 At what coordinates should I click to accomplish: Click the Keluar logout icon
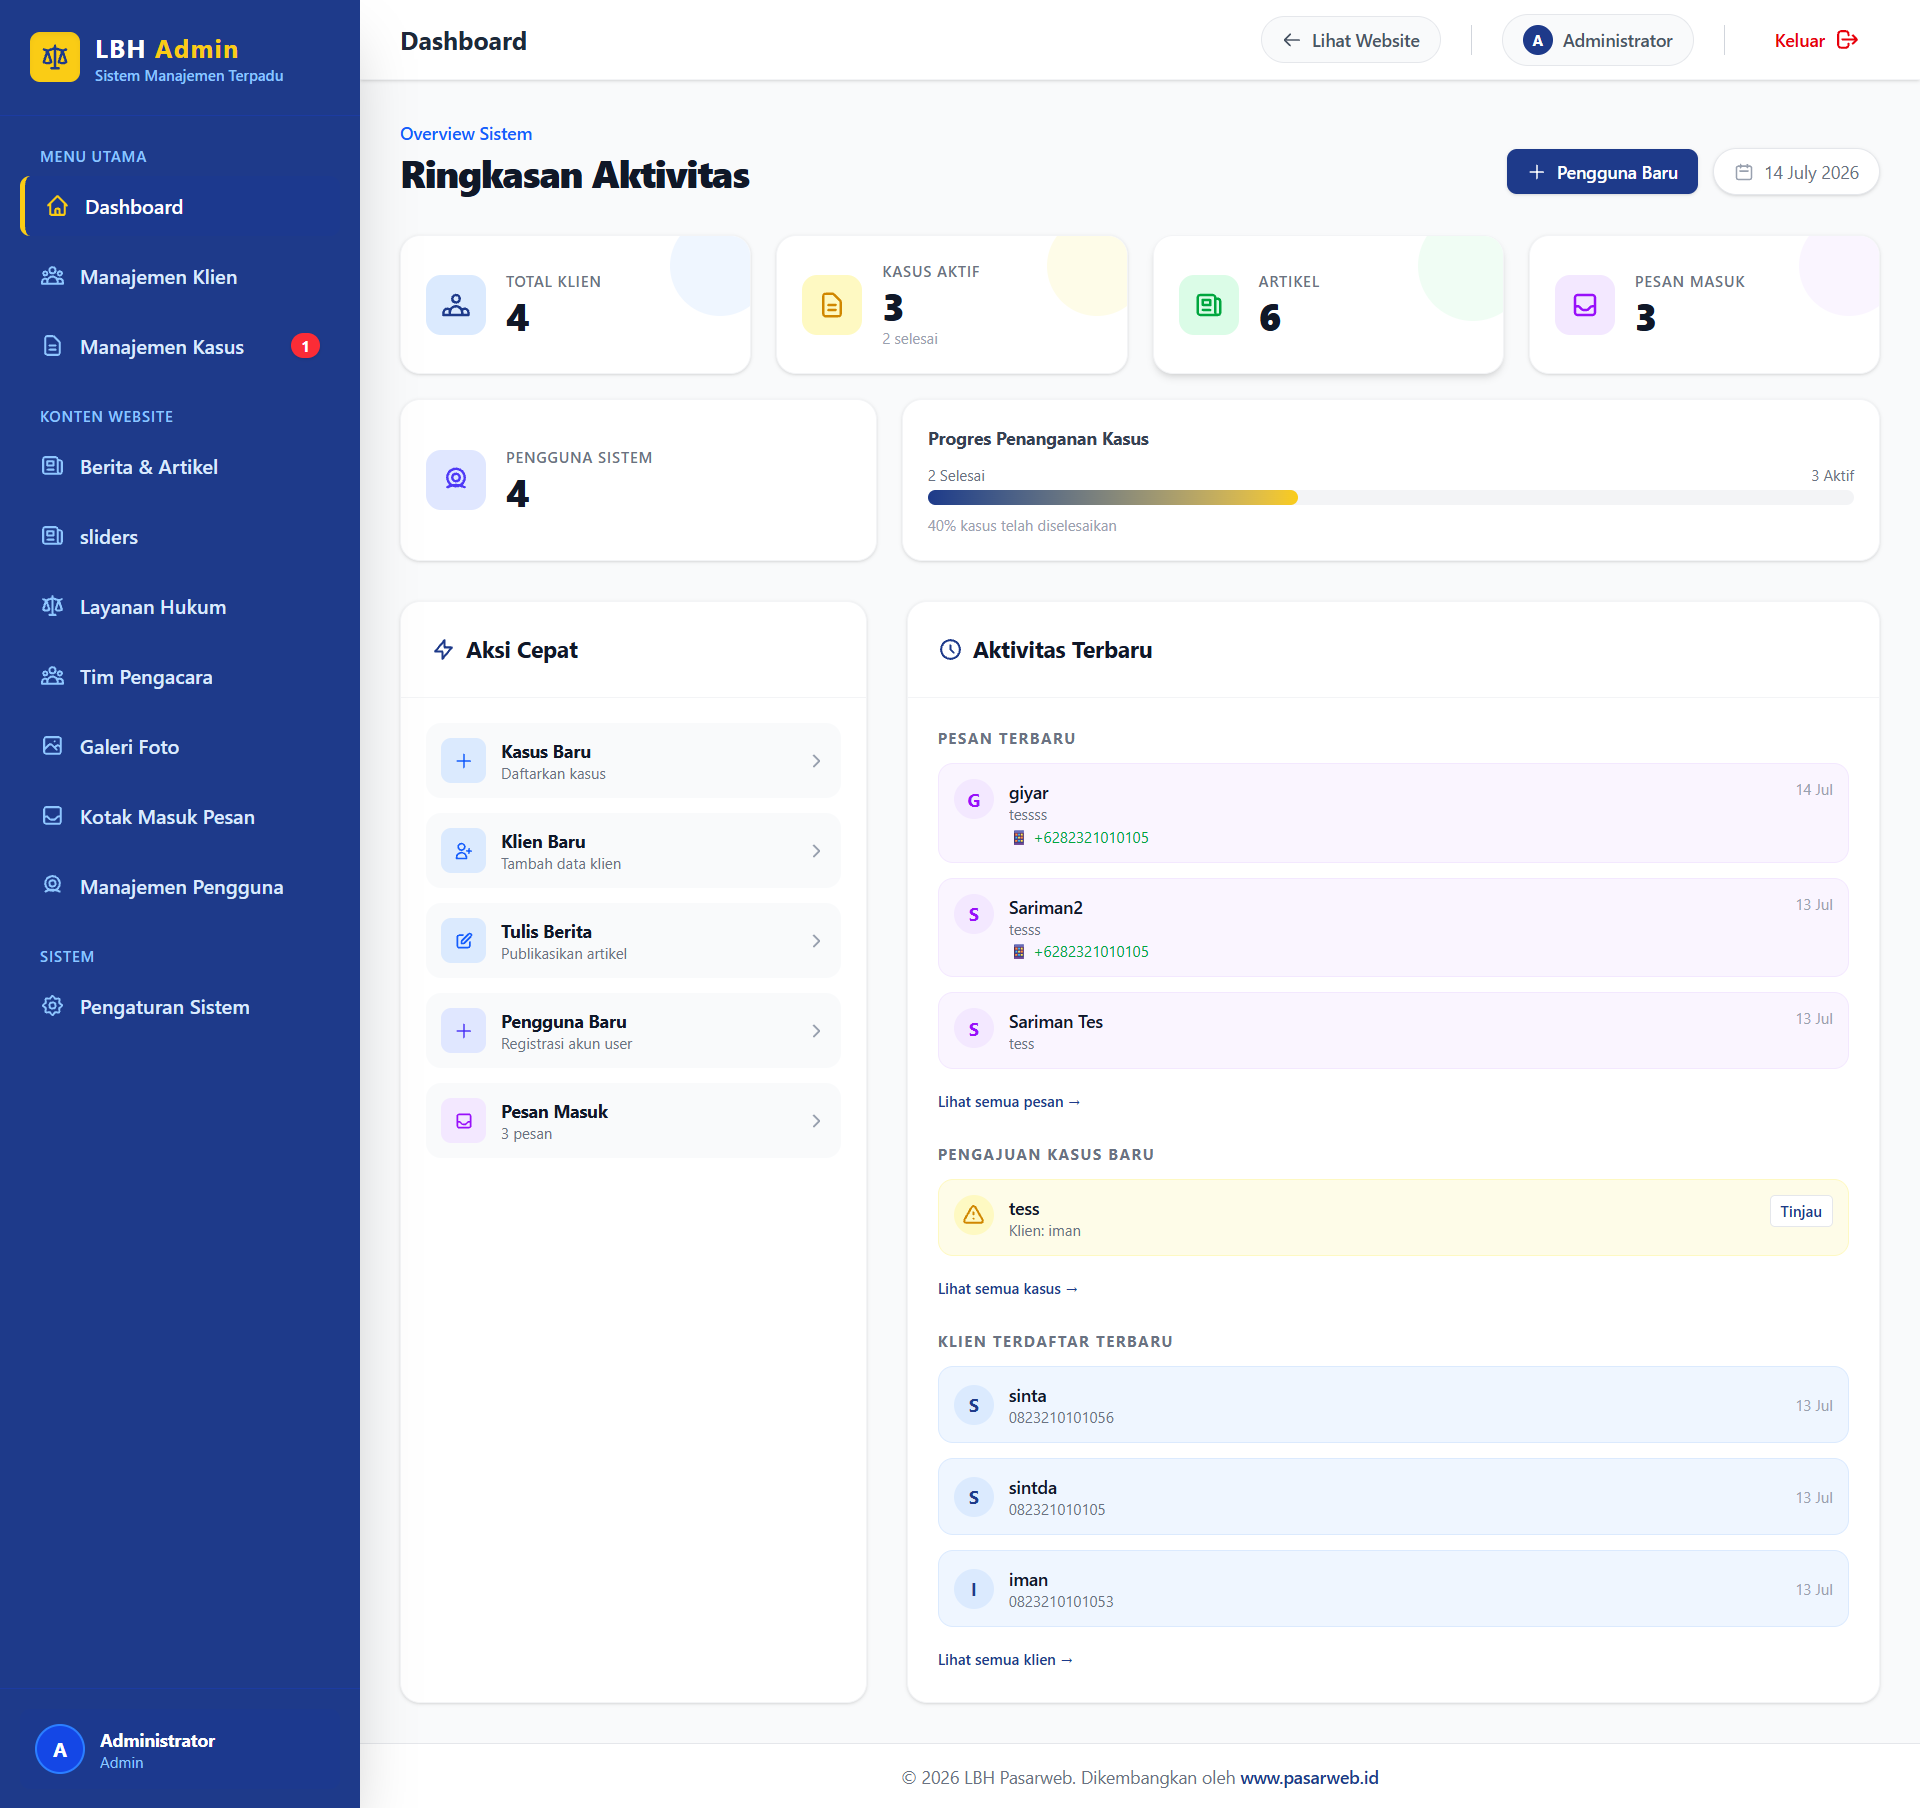coord(1847,40)
